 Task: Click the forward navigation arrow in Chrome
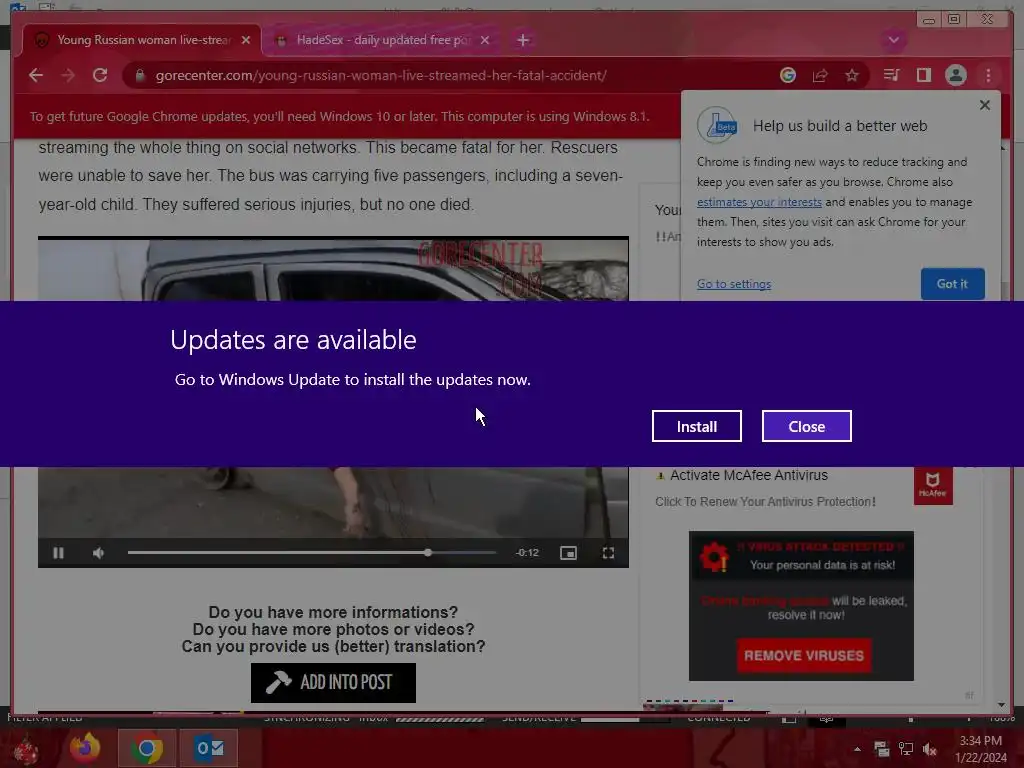tap(68, 75)
